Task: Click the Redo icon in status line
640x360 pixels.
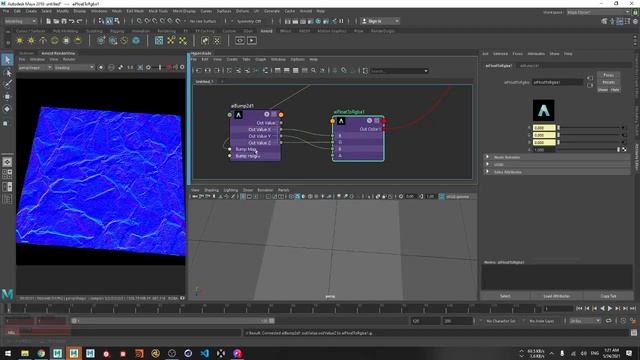Action: (x=80, y=21)
